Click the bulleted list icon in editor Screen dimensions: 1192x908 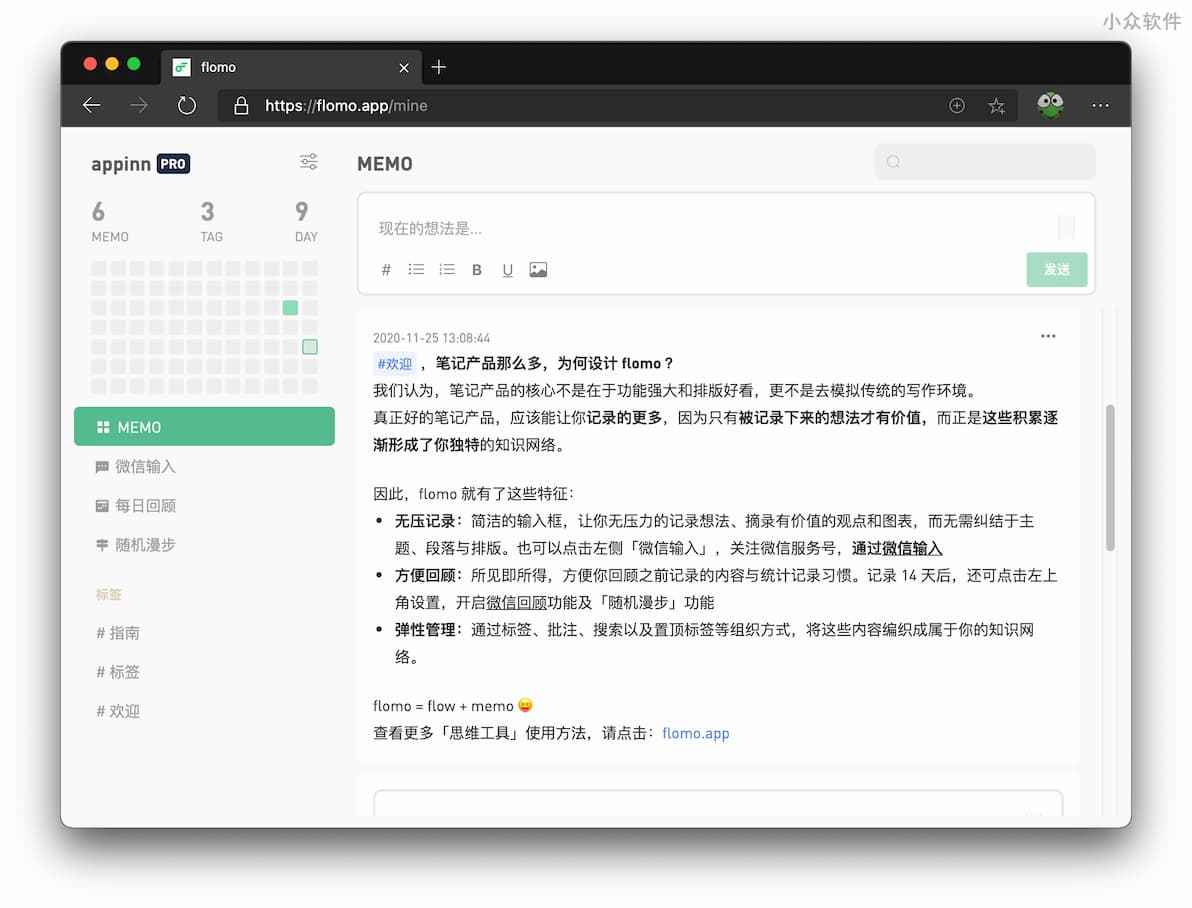416,270
